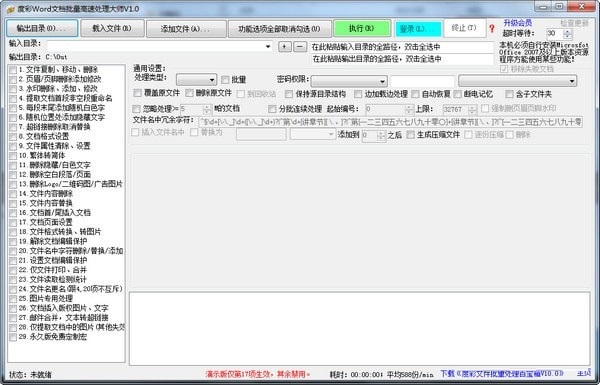
Task: Check item 3 水印删除、添加、修改
Action: coord(13,89)
